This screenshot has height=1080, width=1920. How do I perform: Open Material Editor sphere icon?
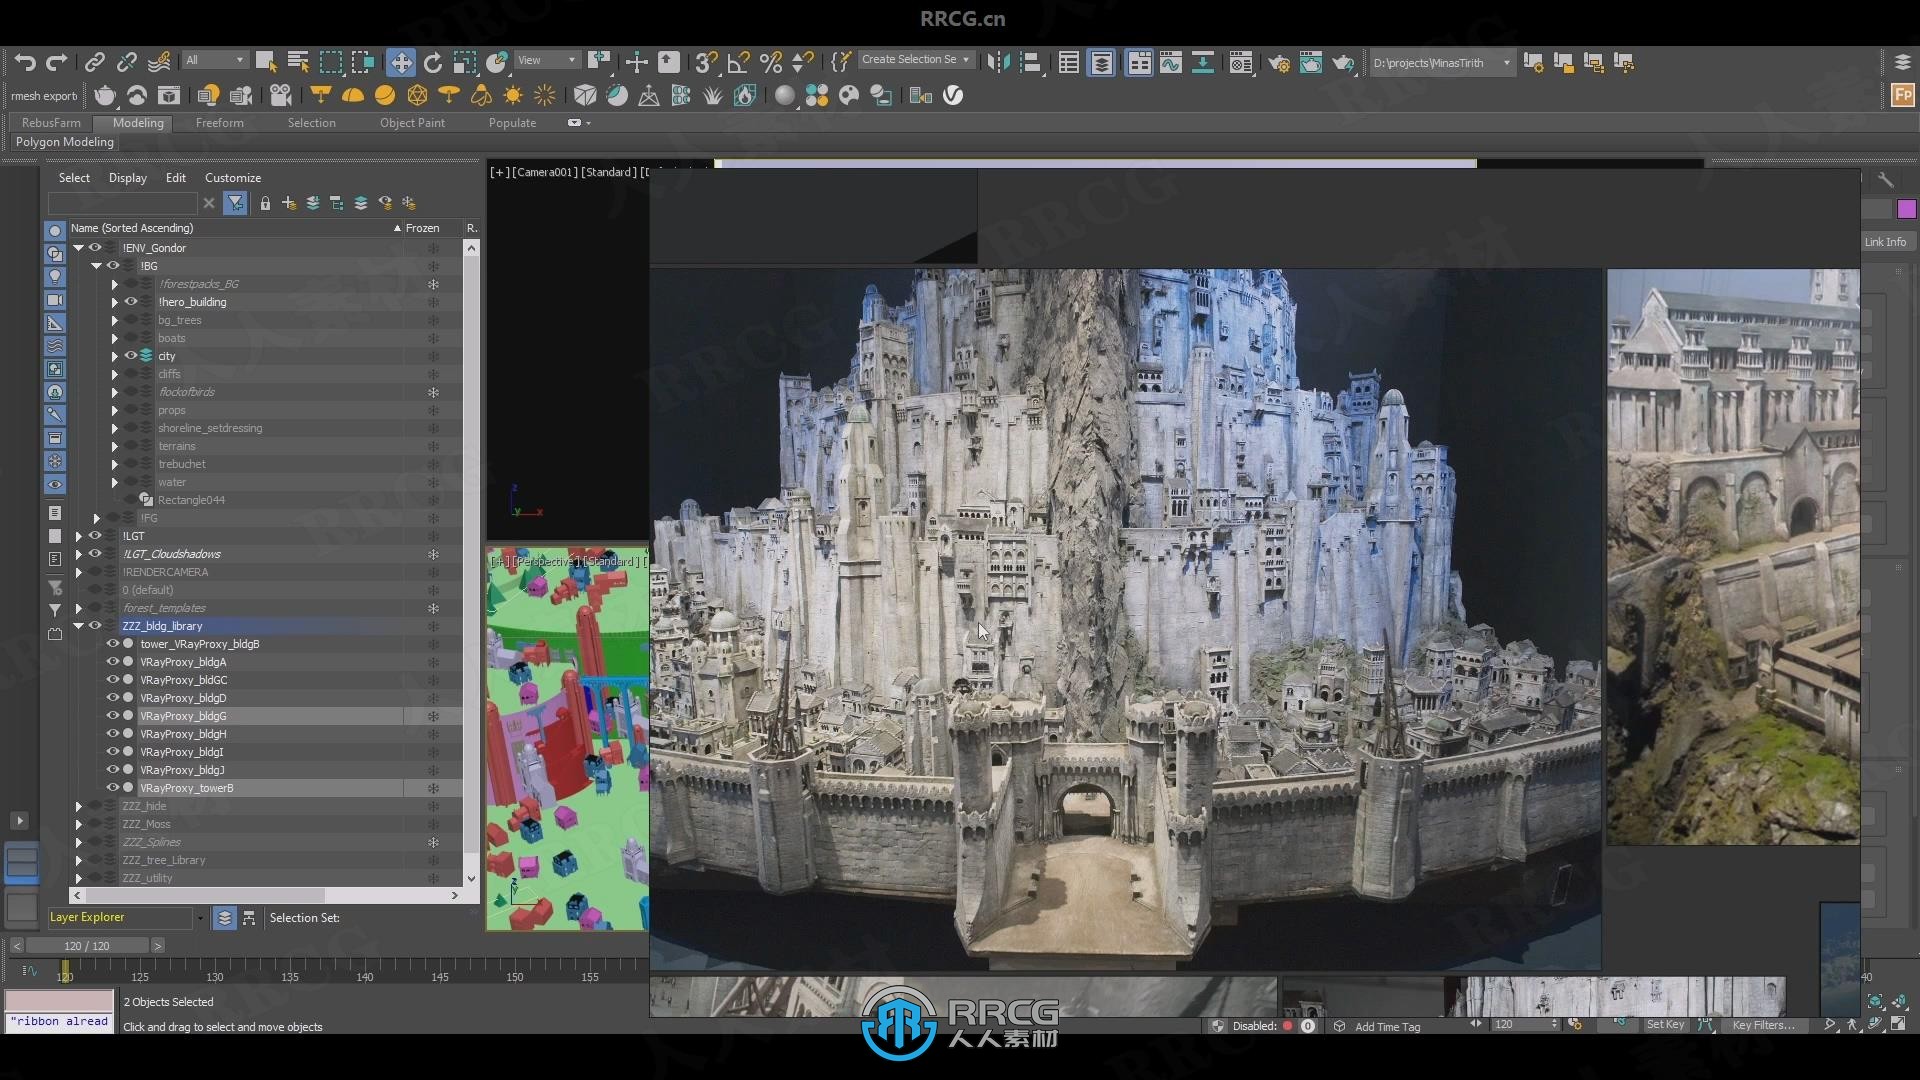[785, 95]
